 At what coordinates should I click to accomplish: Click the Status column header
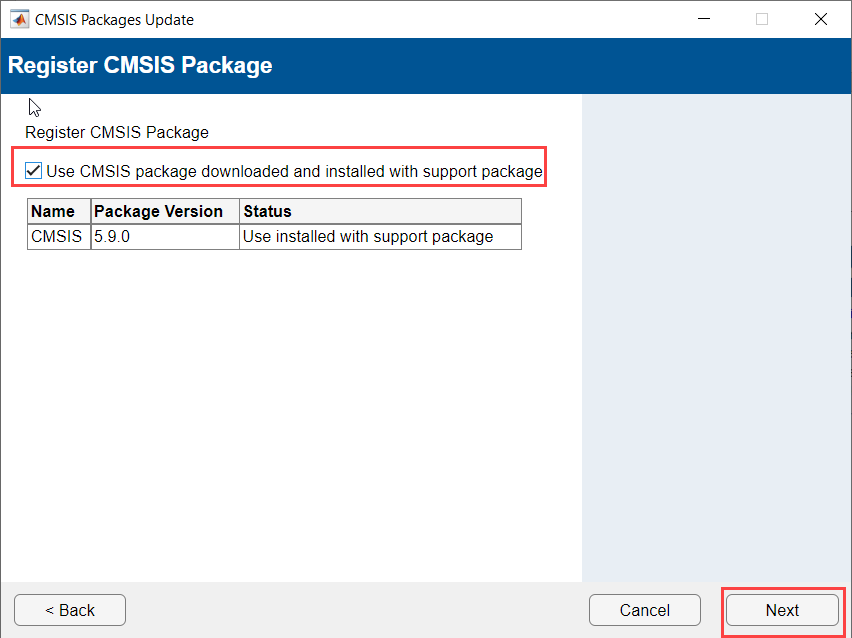click(x=267, y=211)
